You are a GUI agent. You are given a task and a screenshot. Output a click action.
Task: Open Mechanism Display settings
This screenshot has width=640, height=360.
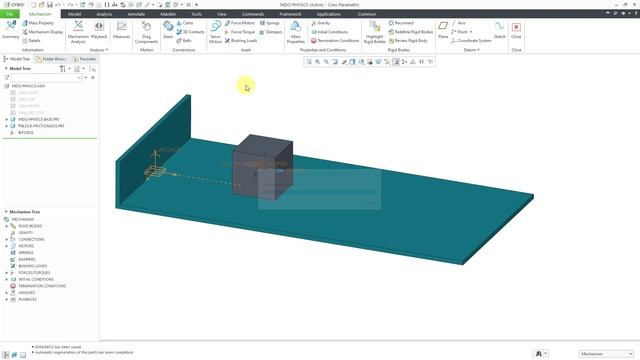[x=42, y=32]
